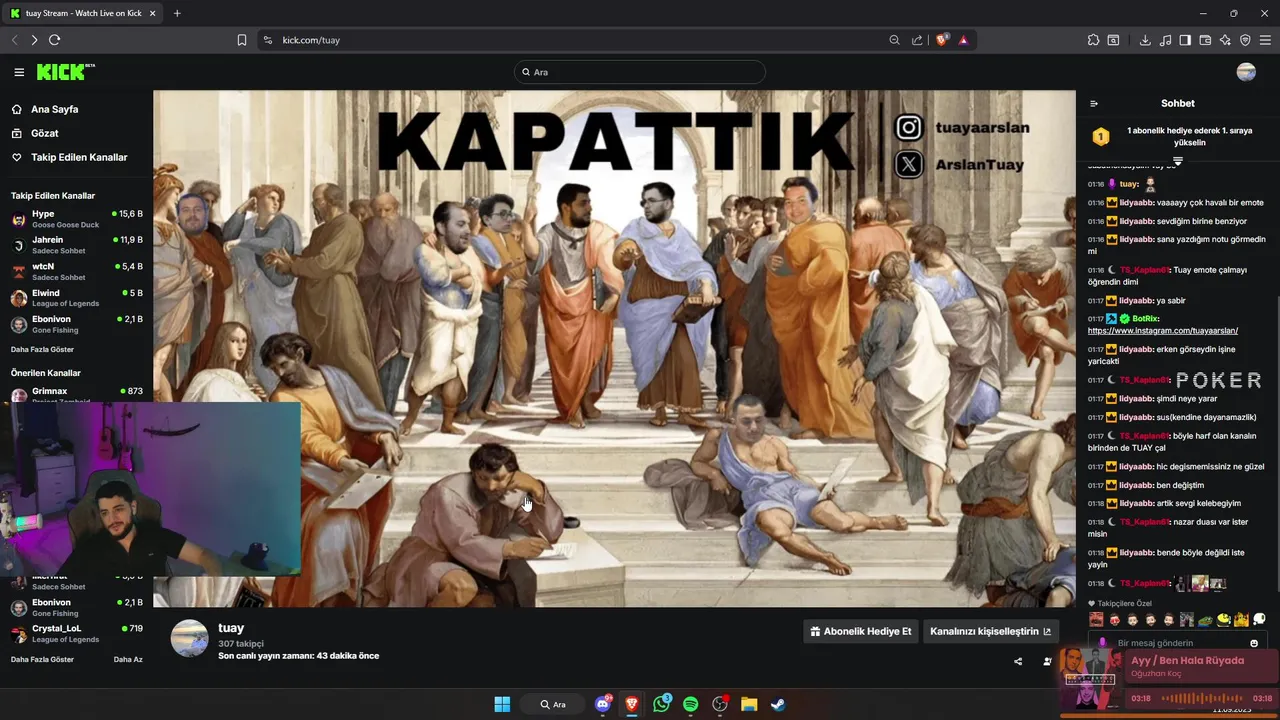Click the Ara search field on Kick

coord(640,72)
